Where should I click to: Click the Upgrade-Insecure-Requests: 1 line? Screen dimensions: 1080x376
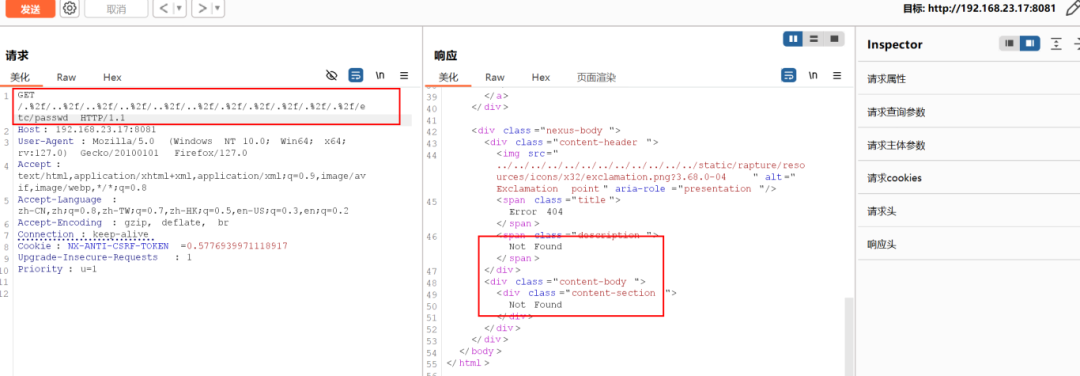105,258
